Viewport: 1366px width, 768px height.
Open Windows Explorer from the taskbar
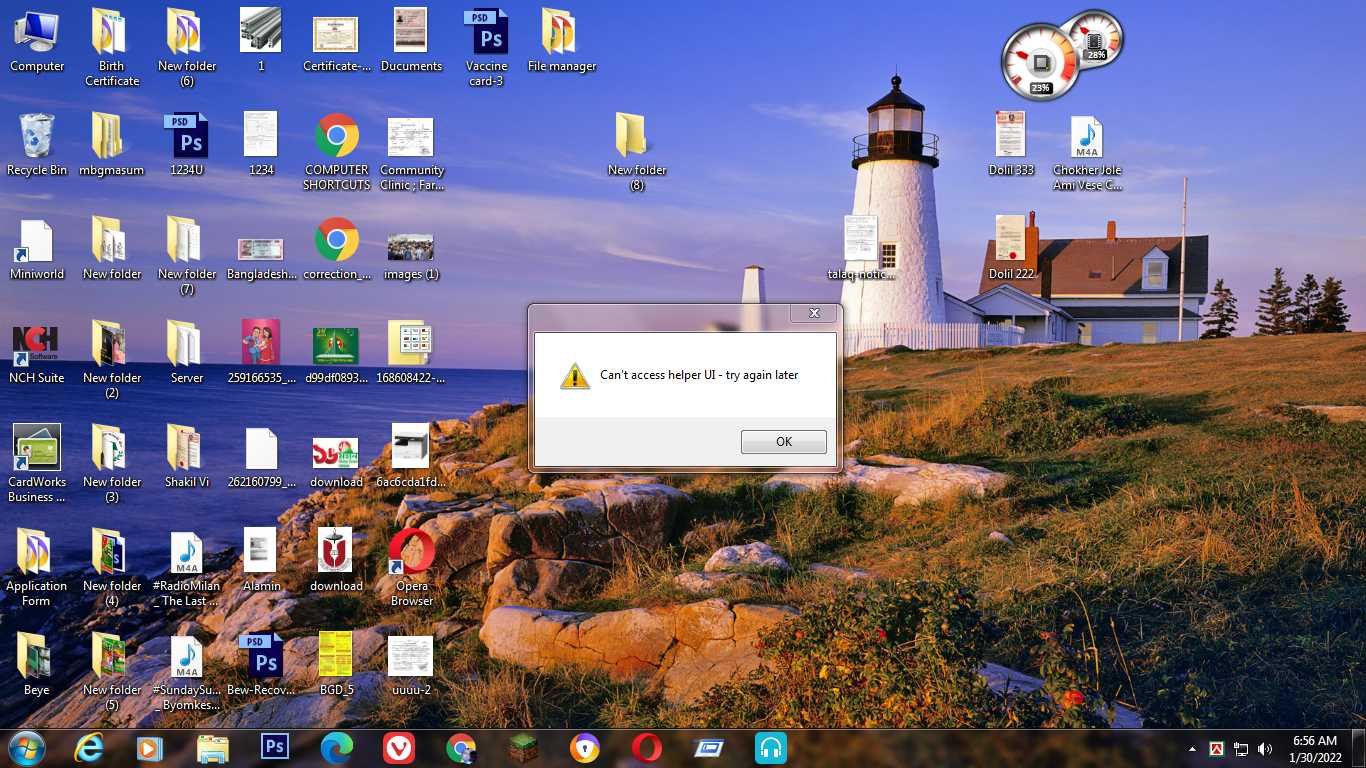coord(212,748)
